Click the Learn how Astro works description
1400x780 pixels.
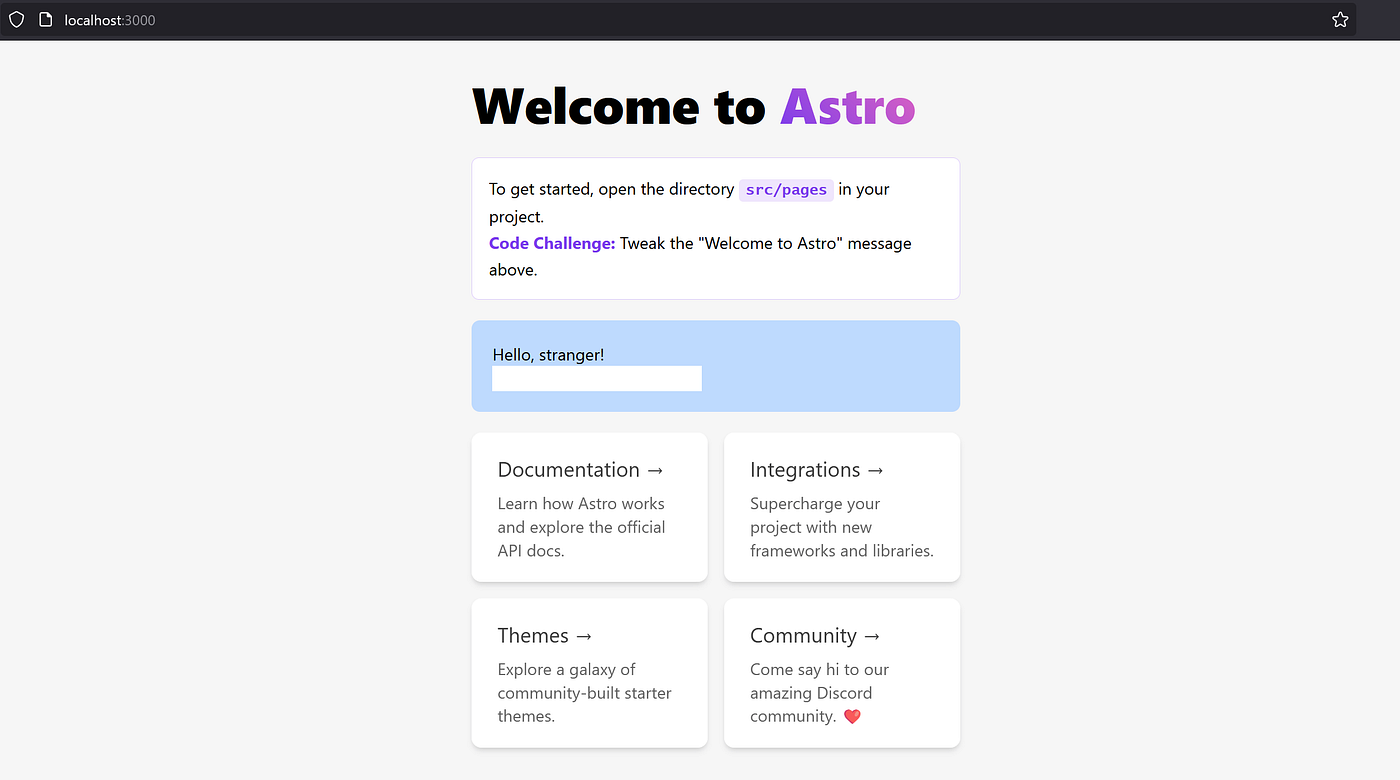click(x=582, y=527)
